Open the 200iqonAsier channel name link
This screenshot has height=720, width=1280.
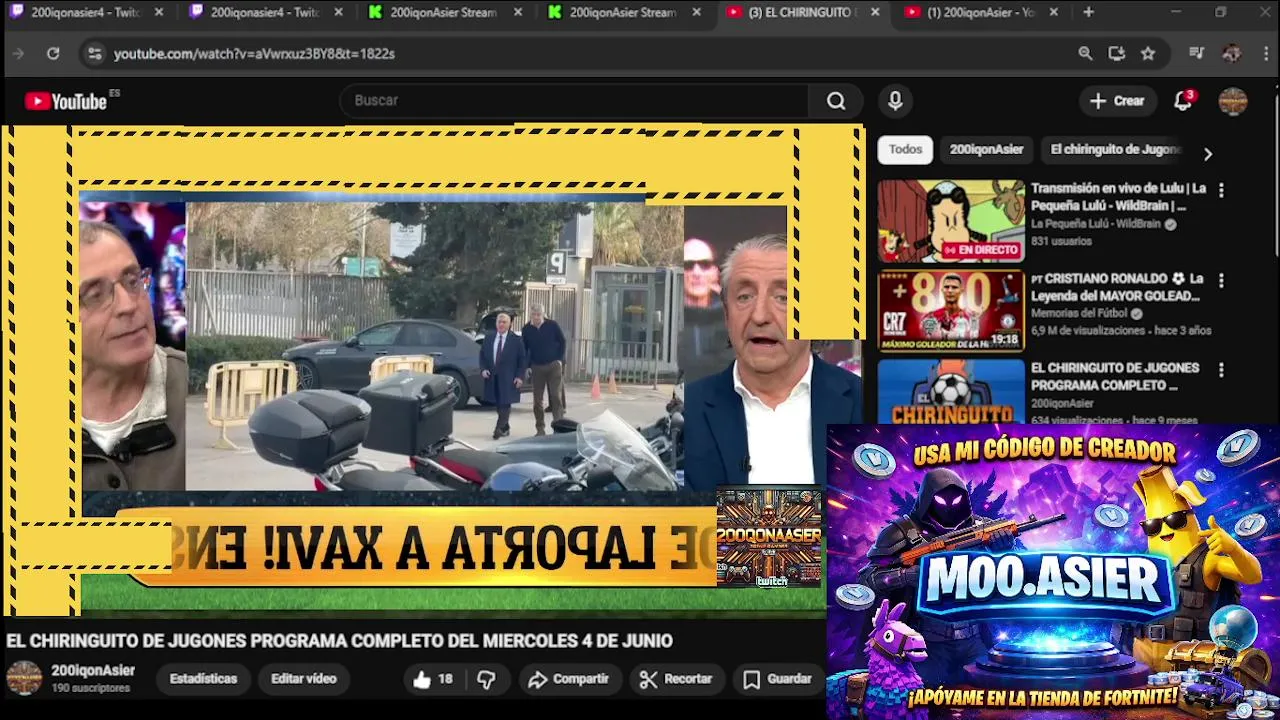[x=93, y=671]
